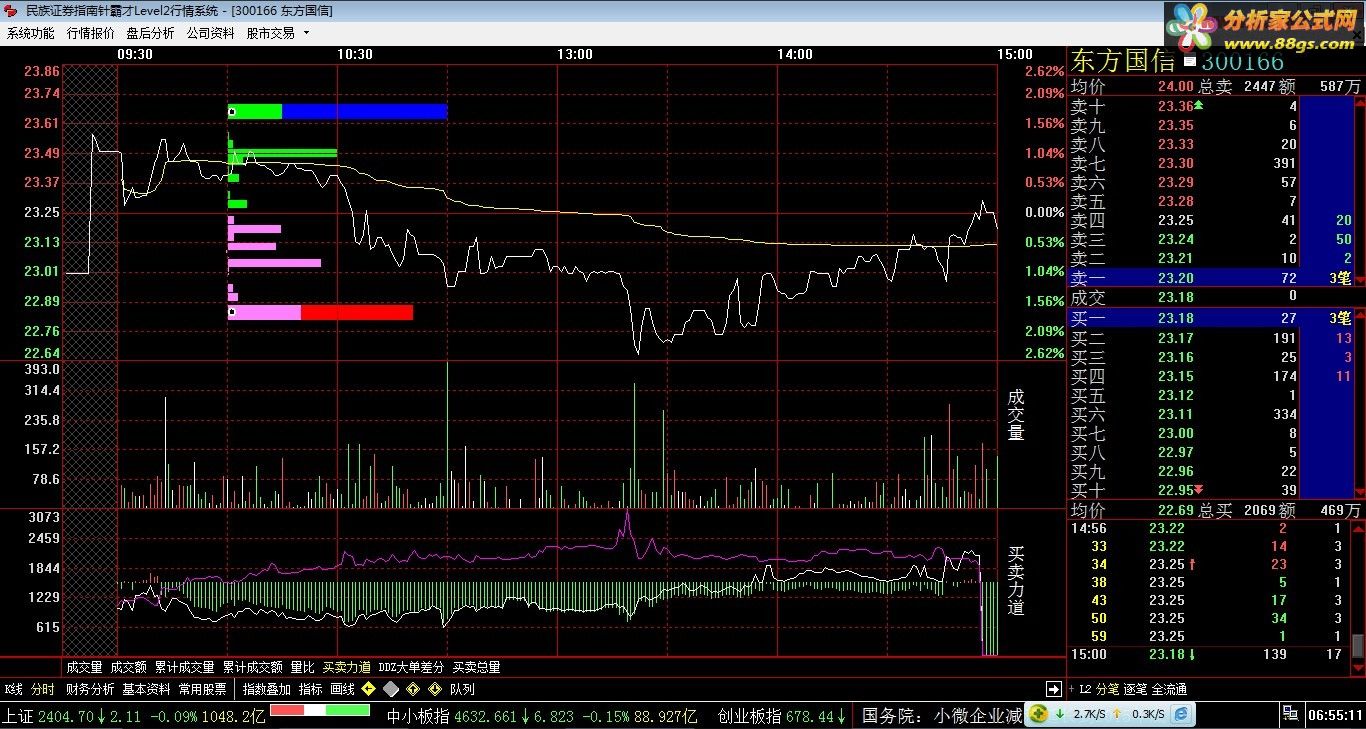Click the 指标 button
1366x729 pixels.
tap(311, 689)
